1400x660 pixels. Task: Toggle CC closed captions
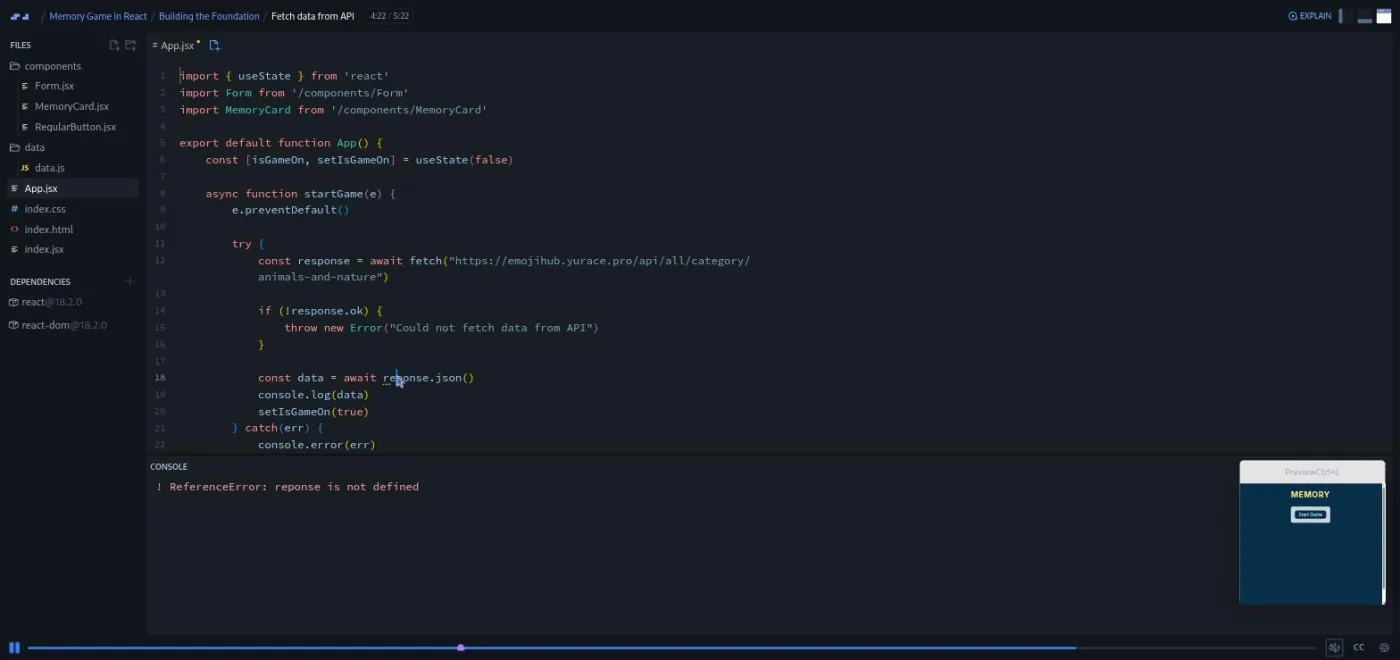(x=1359, y=648)
